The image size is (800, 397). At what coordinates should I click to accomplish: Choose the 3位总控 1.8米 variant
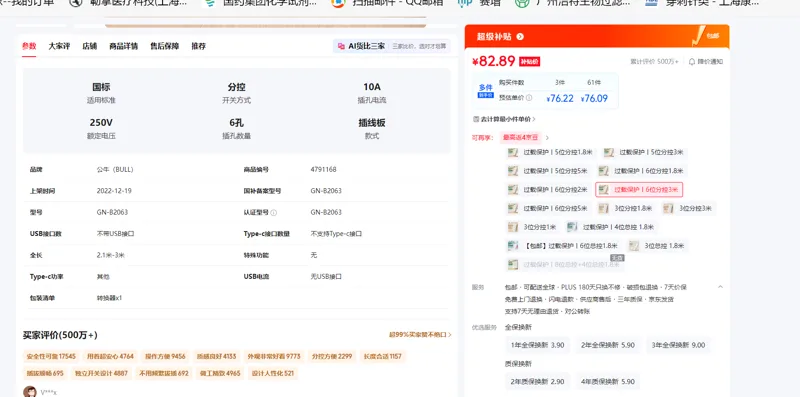[x=658, y=246]
